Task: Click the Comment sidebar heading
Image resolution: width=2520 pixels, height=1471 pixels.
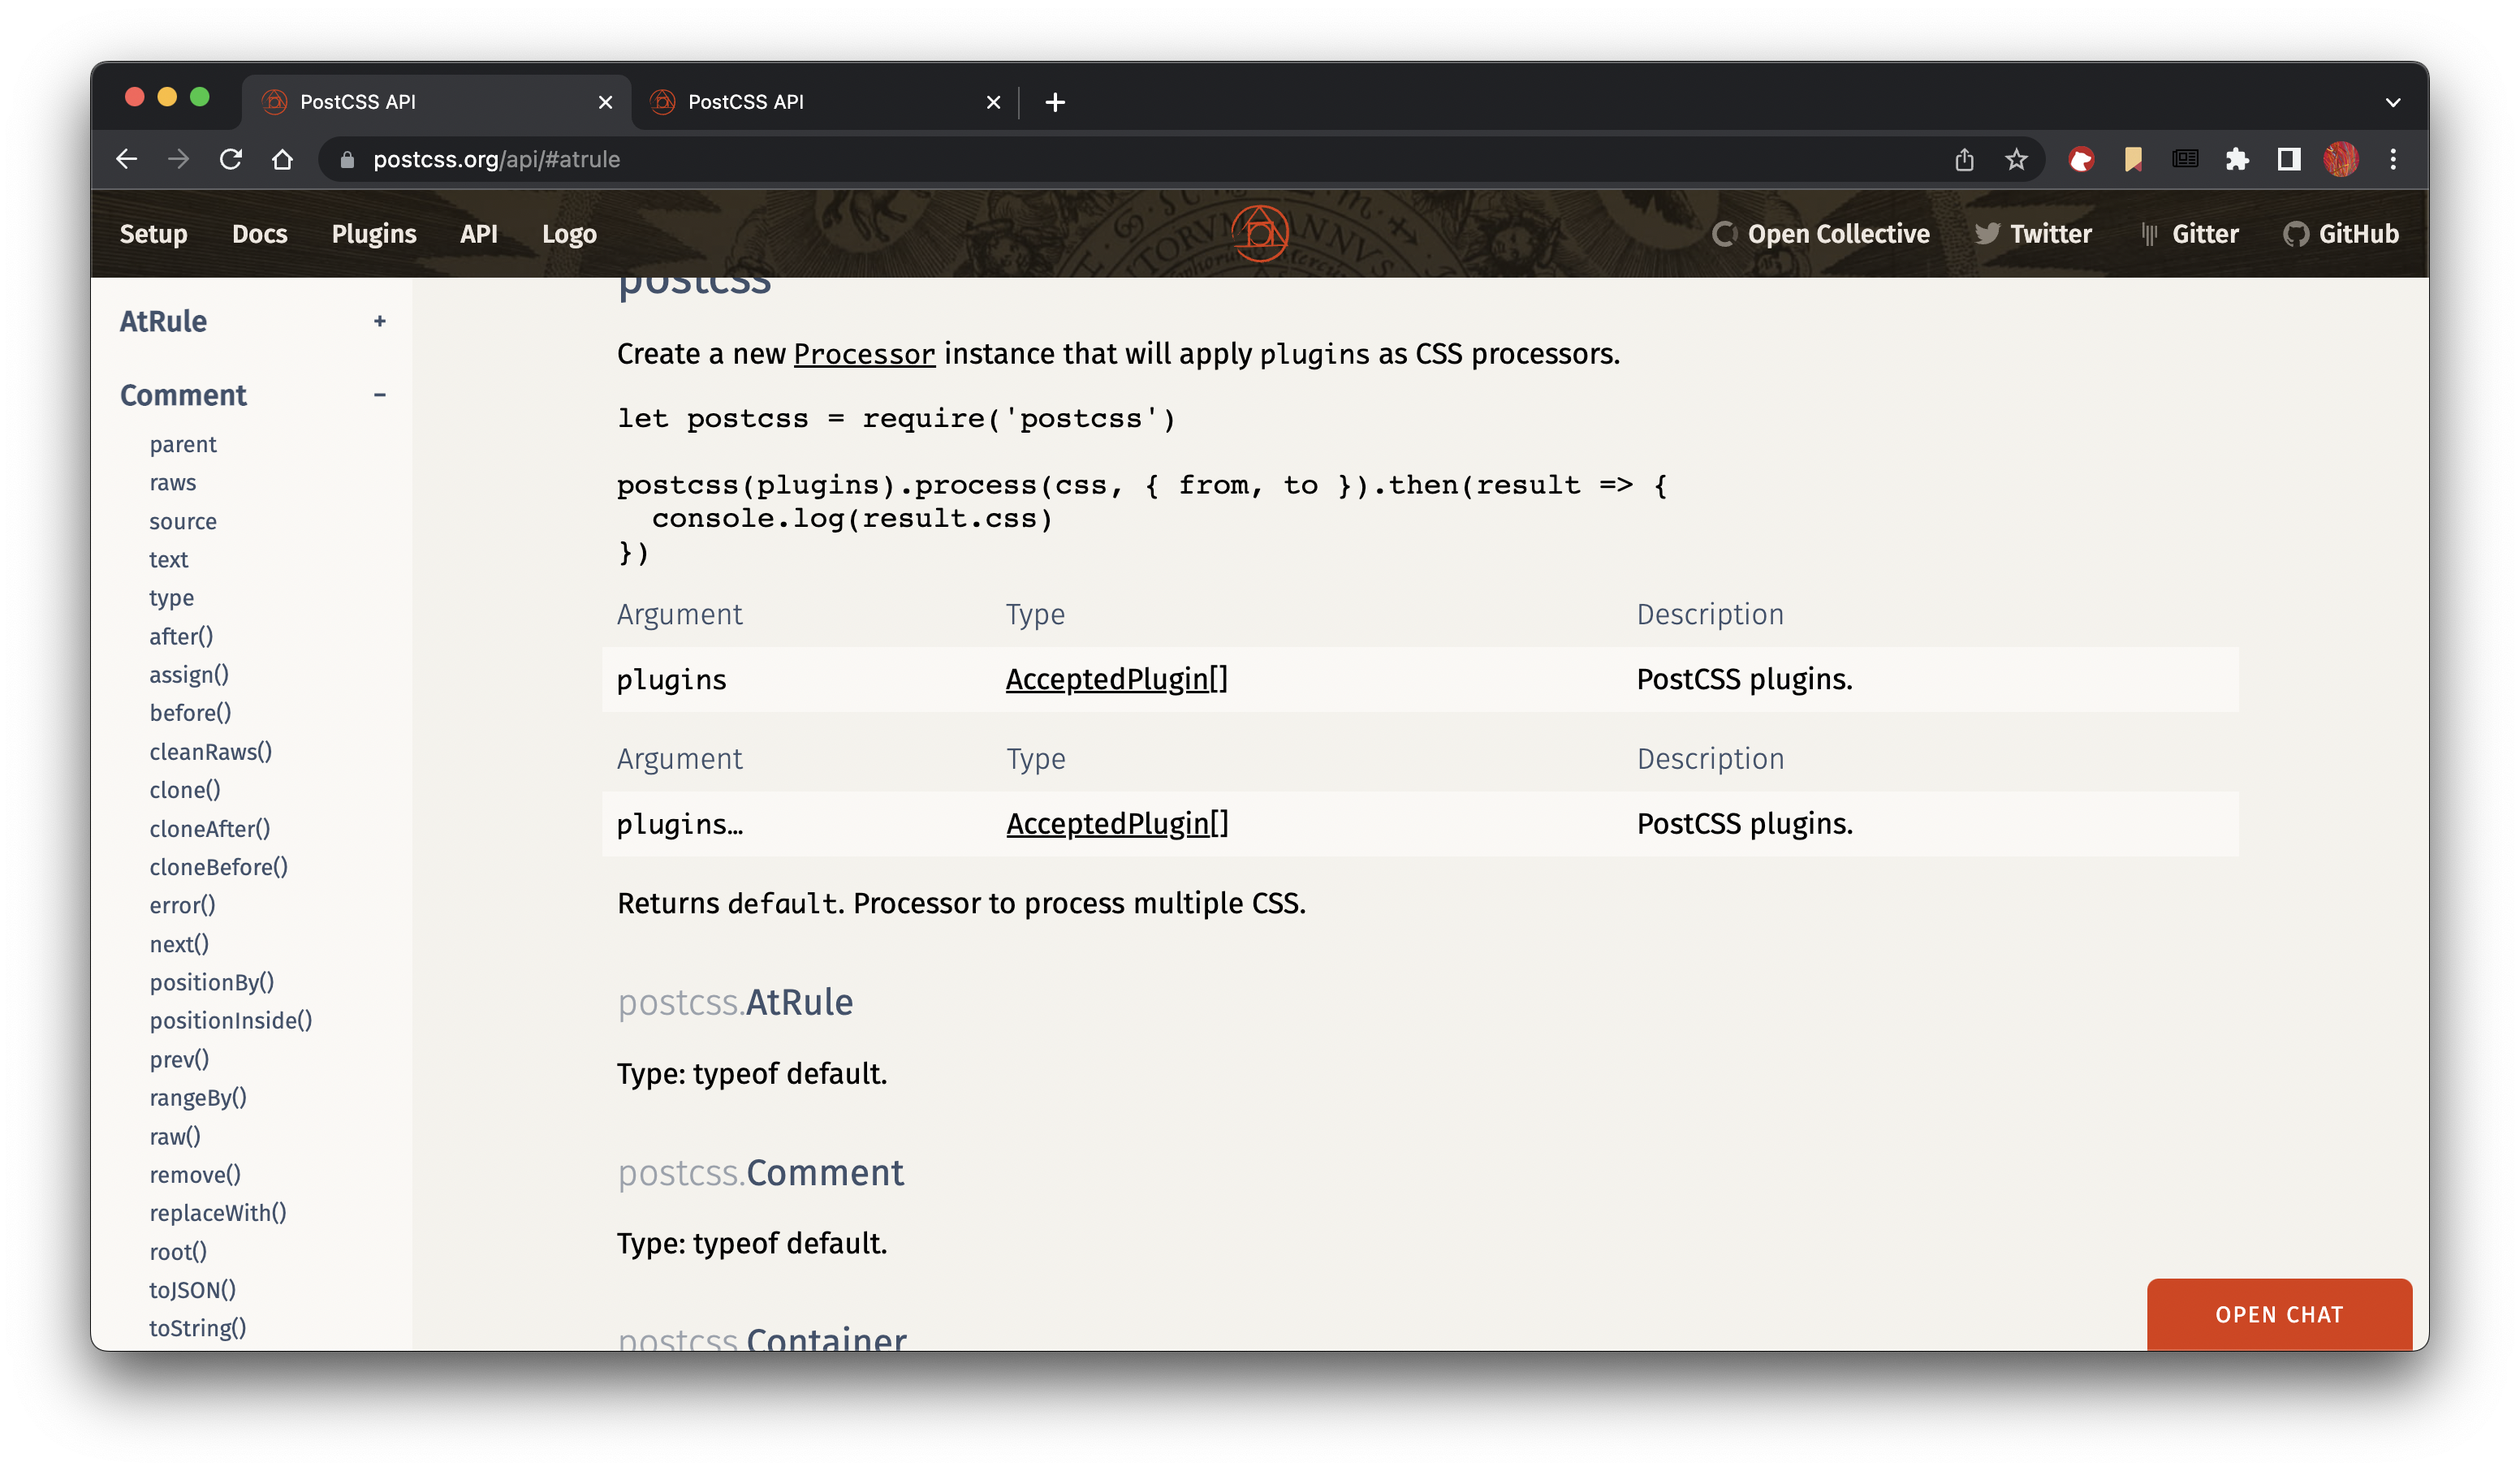Action: [x=183, y=395]
